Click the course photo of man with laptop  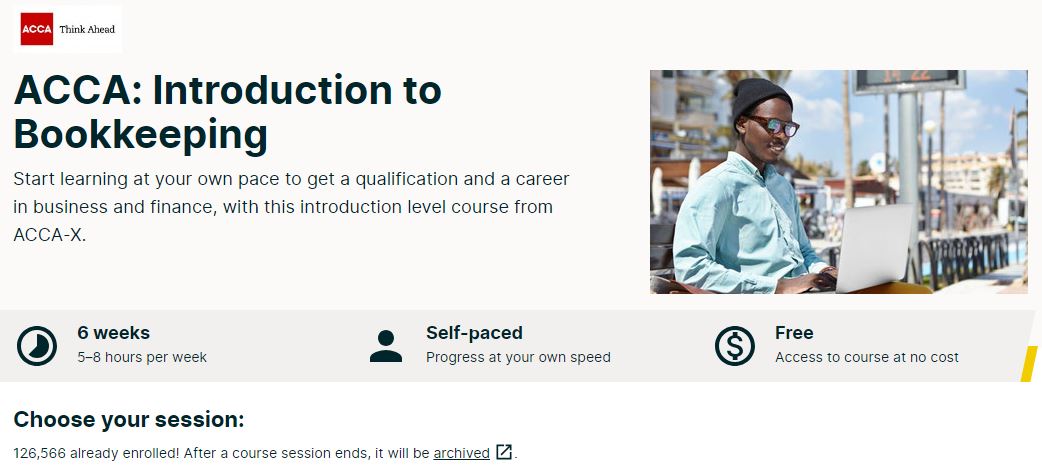(839, 181)
